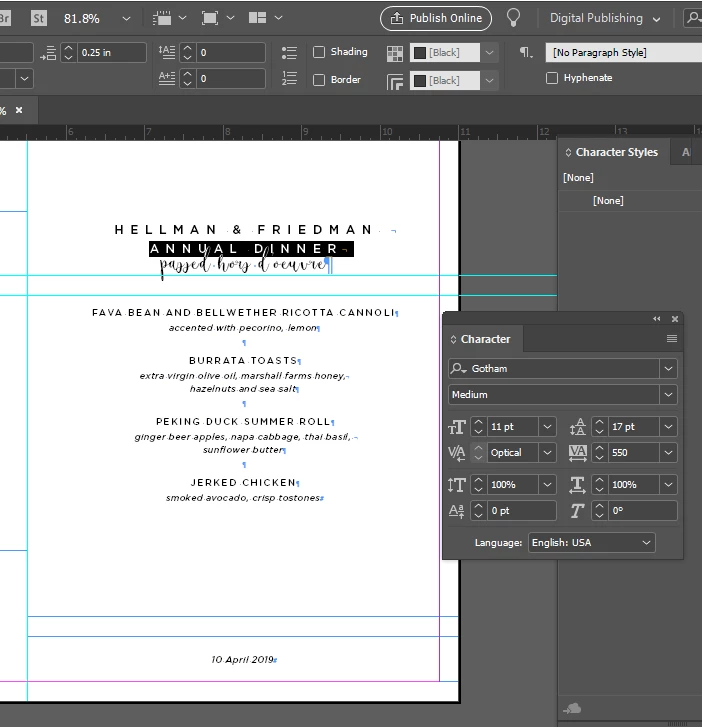Expand the Digital Publishing workspace dropdown
702x727 pixels.
tap(657, 19)
